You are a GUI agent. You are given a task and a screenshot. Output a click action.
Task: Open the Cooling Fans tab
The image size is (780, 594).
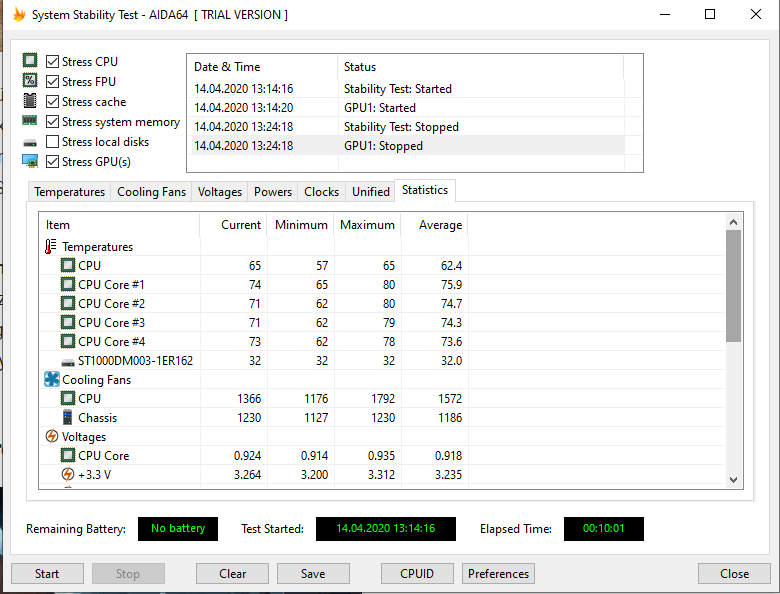[x=151, y=192]
